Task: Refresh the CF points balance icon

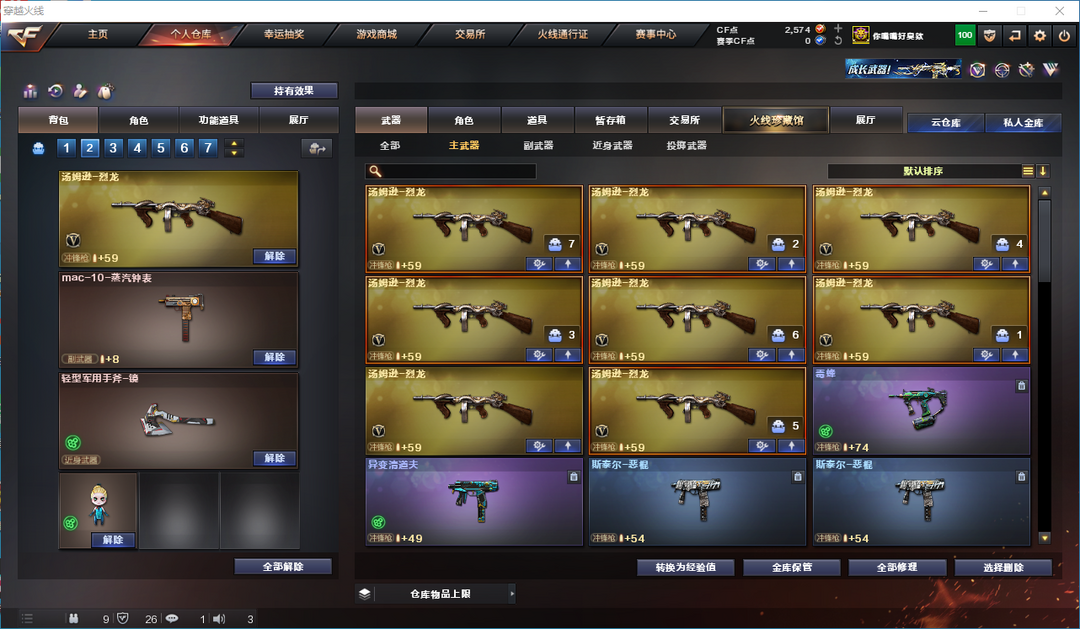Action: (x=838, y=41)
